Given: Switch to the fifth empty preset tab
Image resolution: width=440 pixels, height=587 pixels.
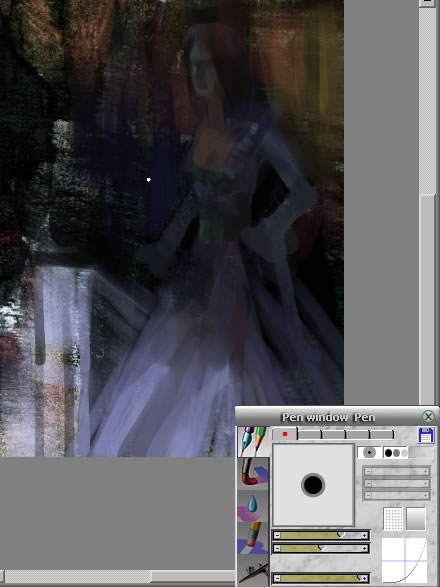Looking at the screenshot, I should (x=382, y=435).
